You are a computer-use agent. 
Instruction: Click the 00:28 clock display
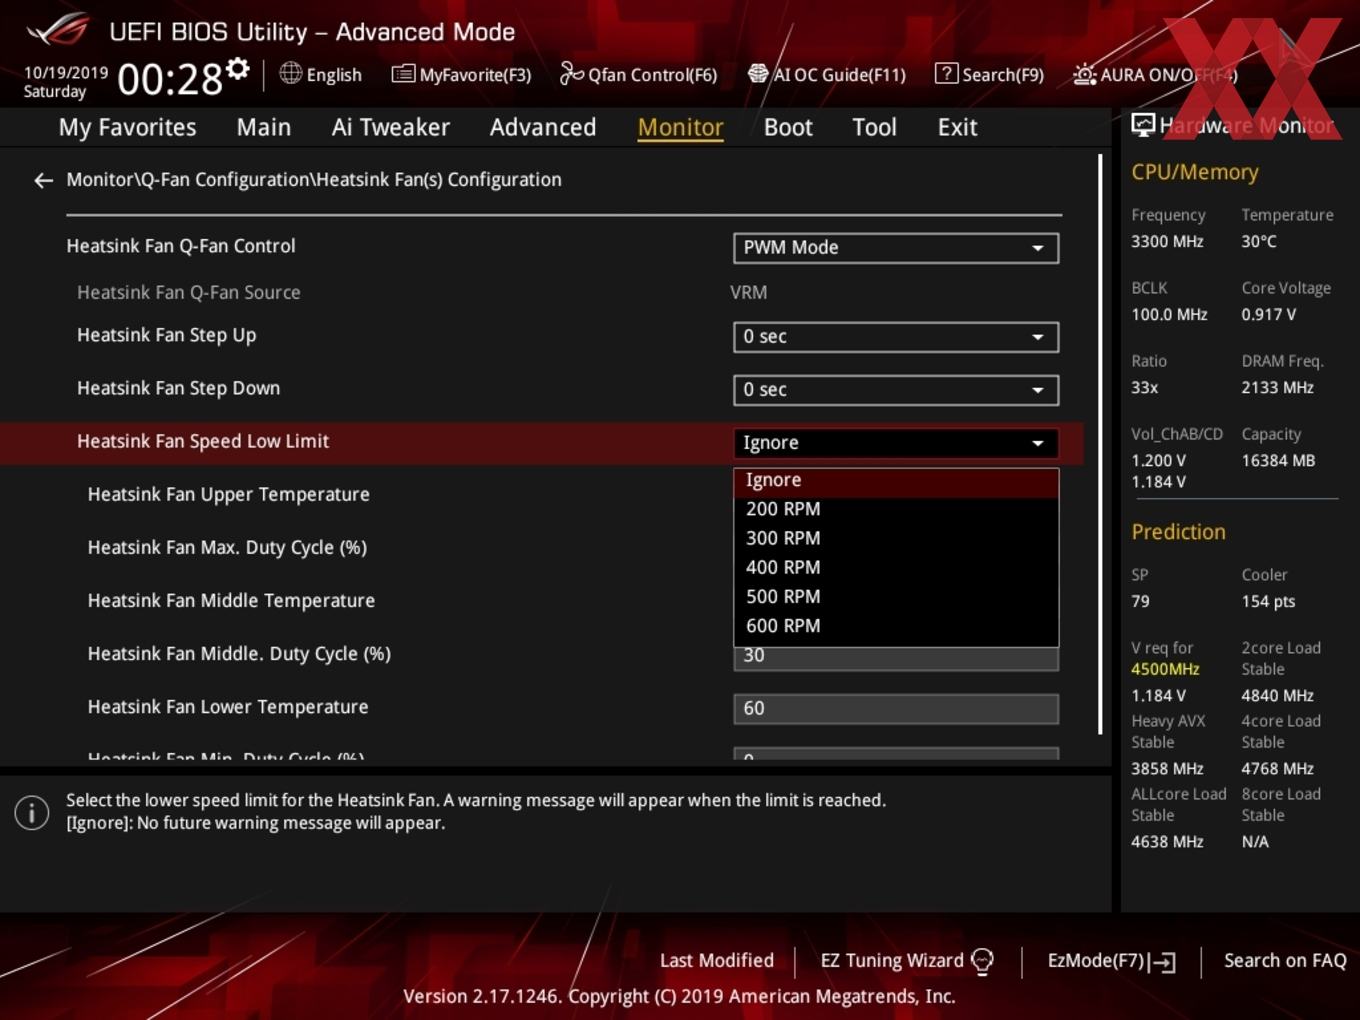(170, 80)
